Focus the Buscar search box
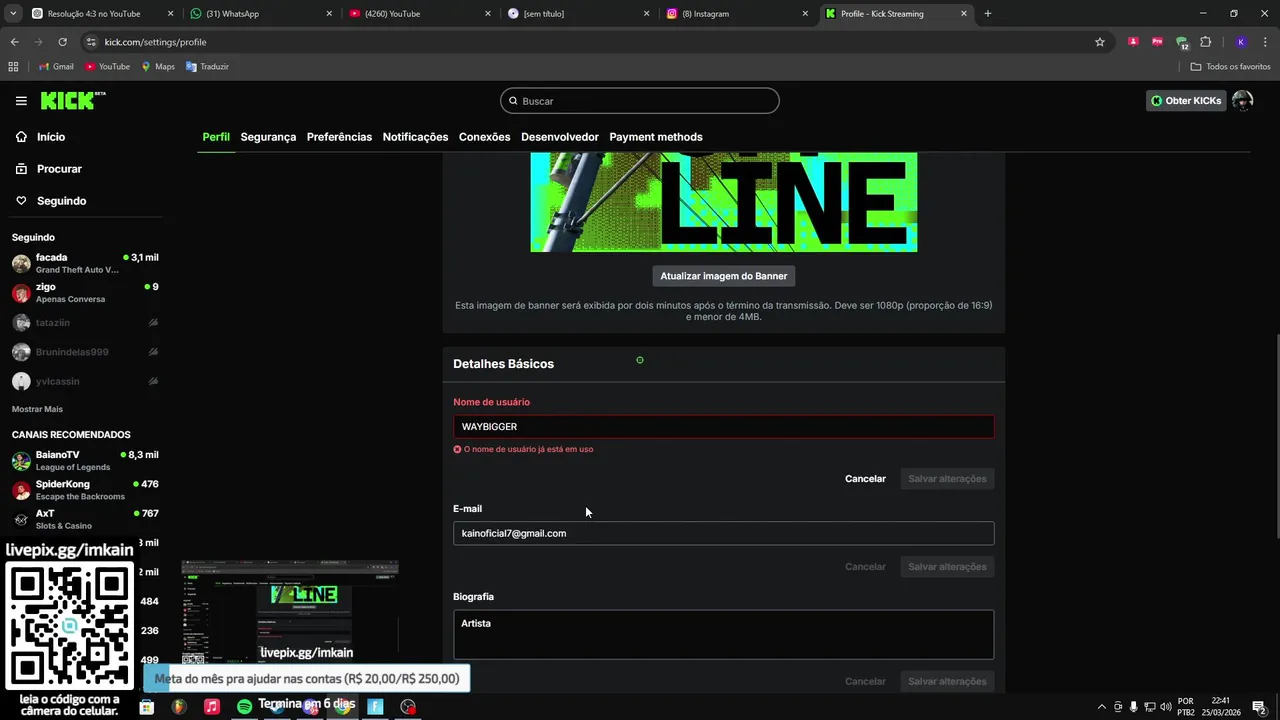 click(640, 101)
